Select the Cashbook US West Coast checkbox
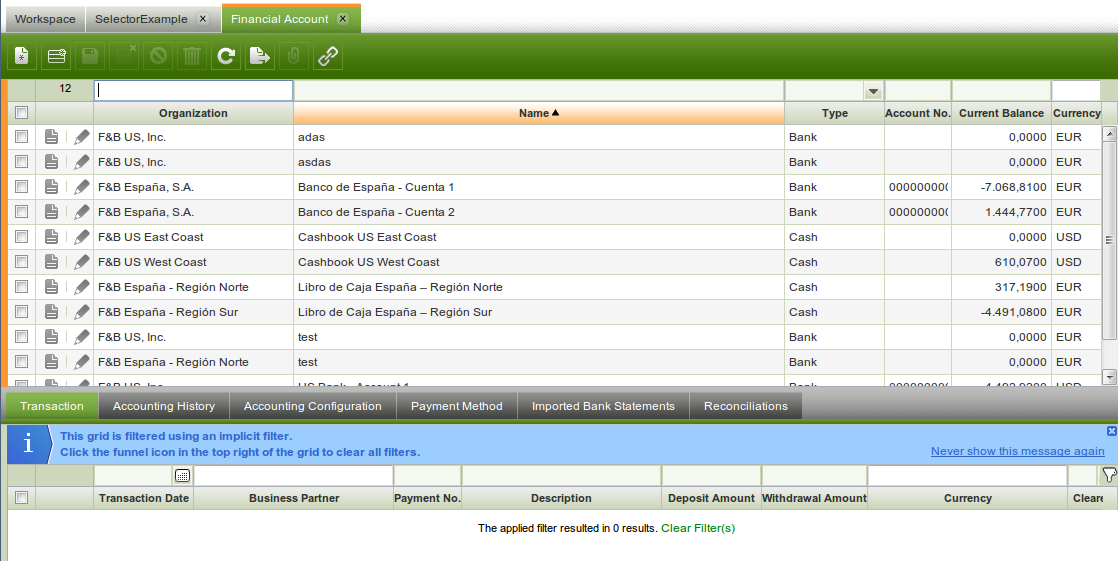Viewport: 1118px width, 561px height. pos(21,262)
